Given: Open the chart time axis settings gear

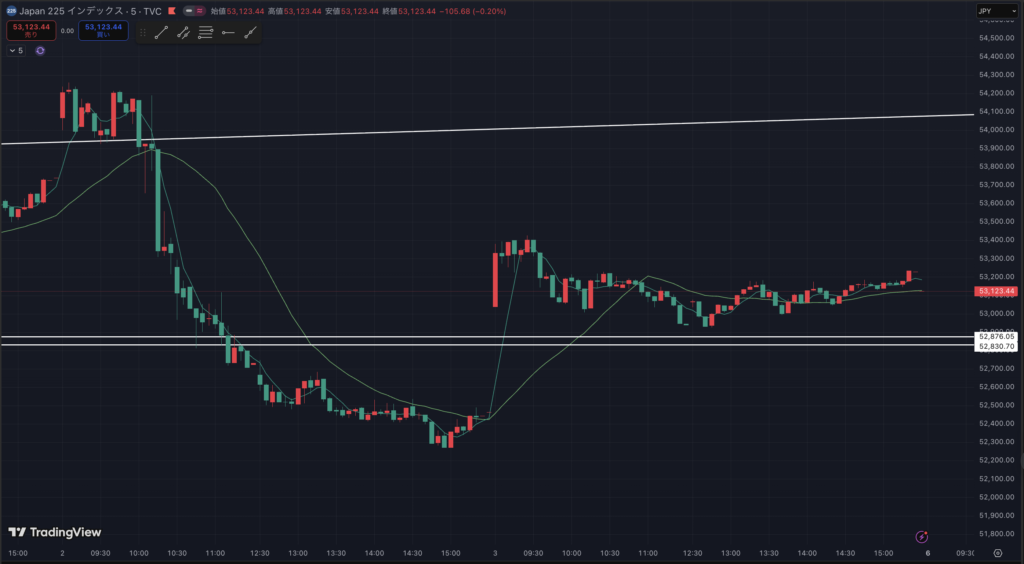Looking at the screenshot, I should [x=997, y=553].
